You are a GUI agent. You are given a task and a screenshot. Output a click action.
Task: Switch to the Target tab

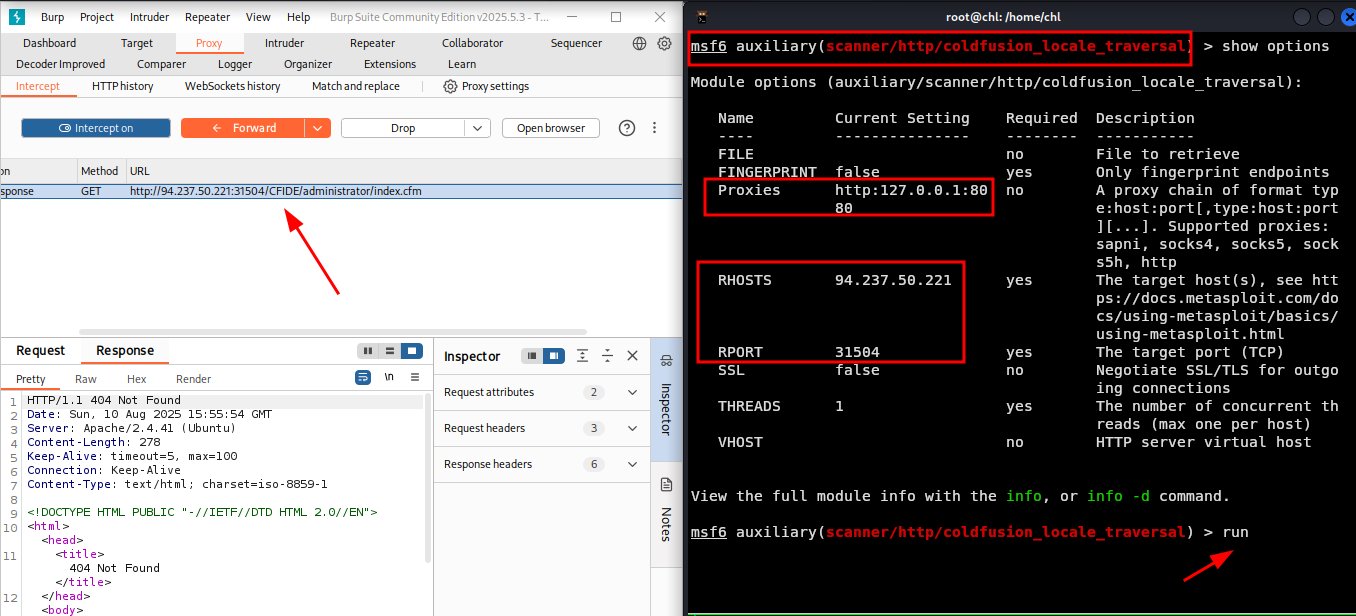tap(137, 43)
